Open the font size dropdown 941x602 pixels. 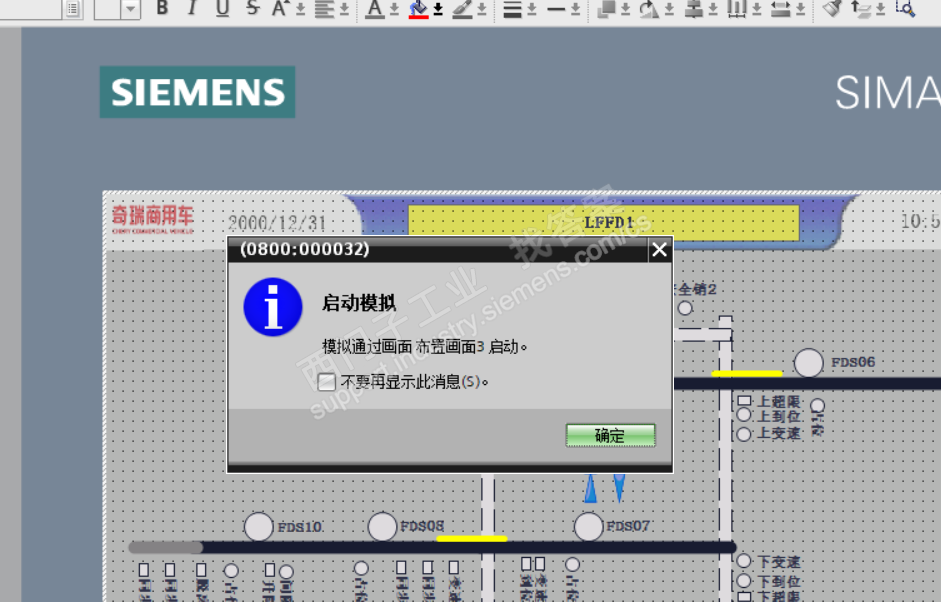pos(131,9)
